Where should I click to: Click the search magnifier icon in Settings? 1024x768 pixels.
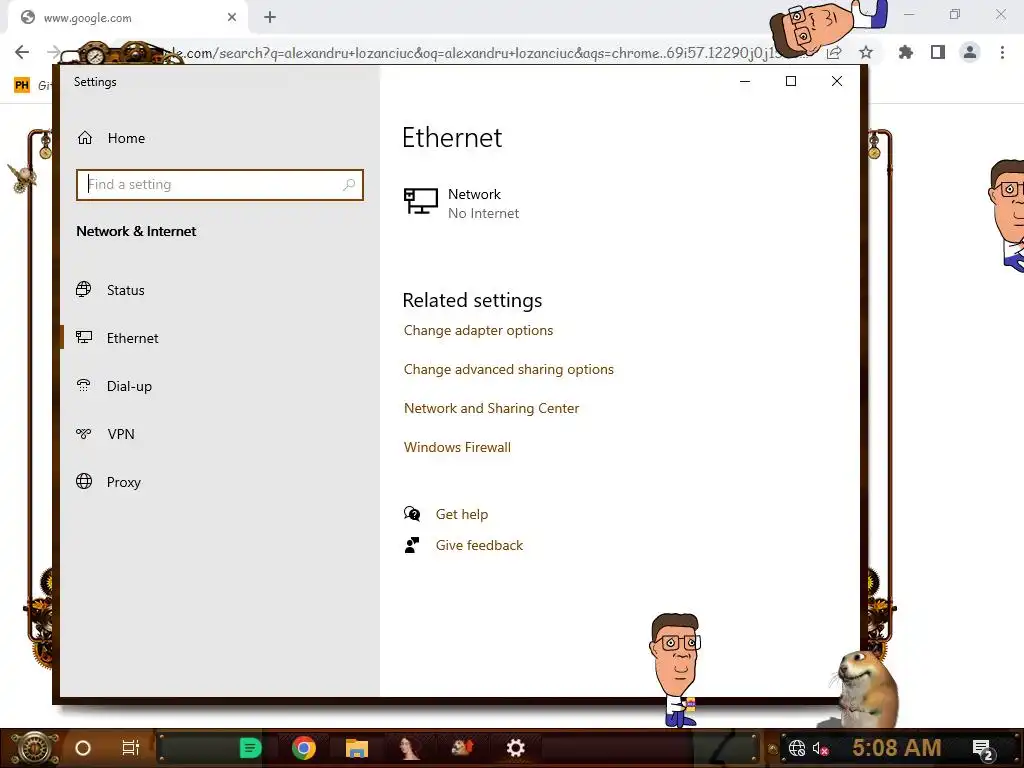tap(349, 185)
